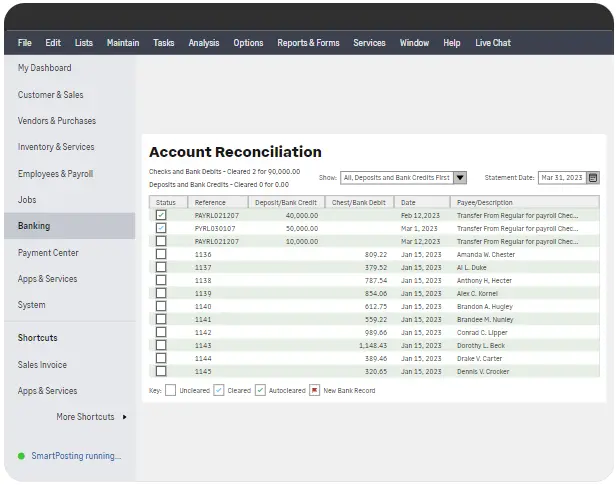Expand More Shortcuts arrow
616x485 pixels.
click(124, 417)
